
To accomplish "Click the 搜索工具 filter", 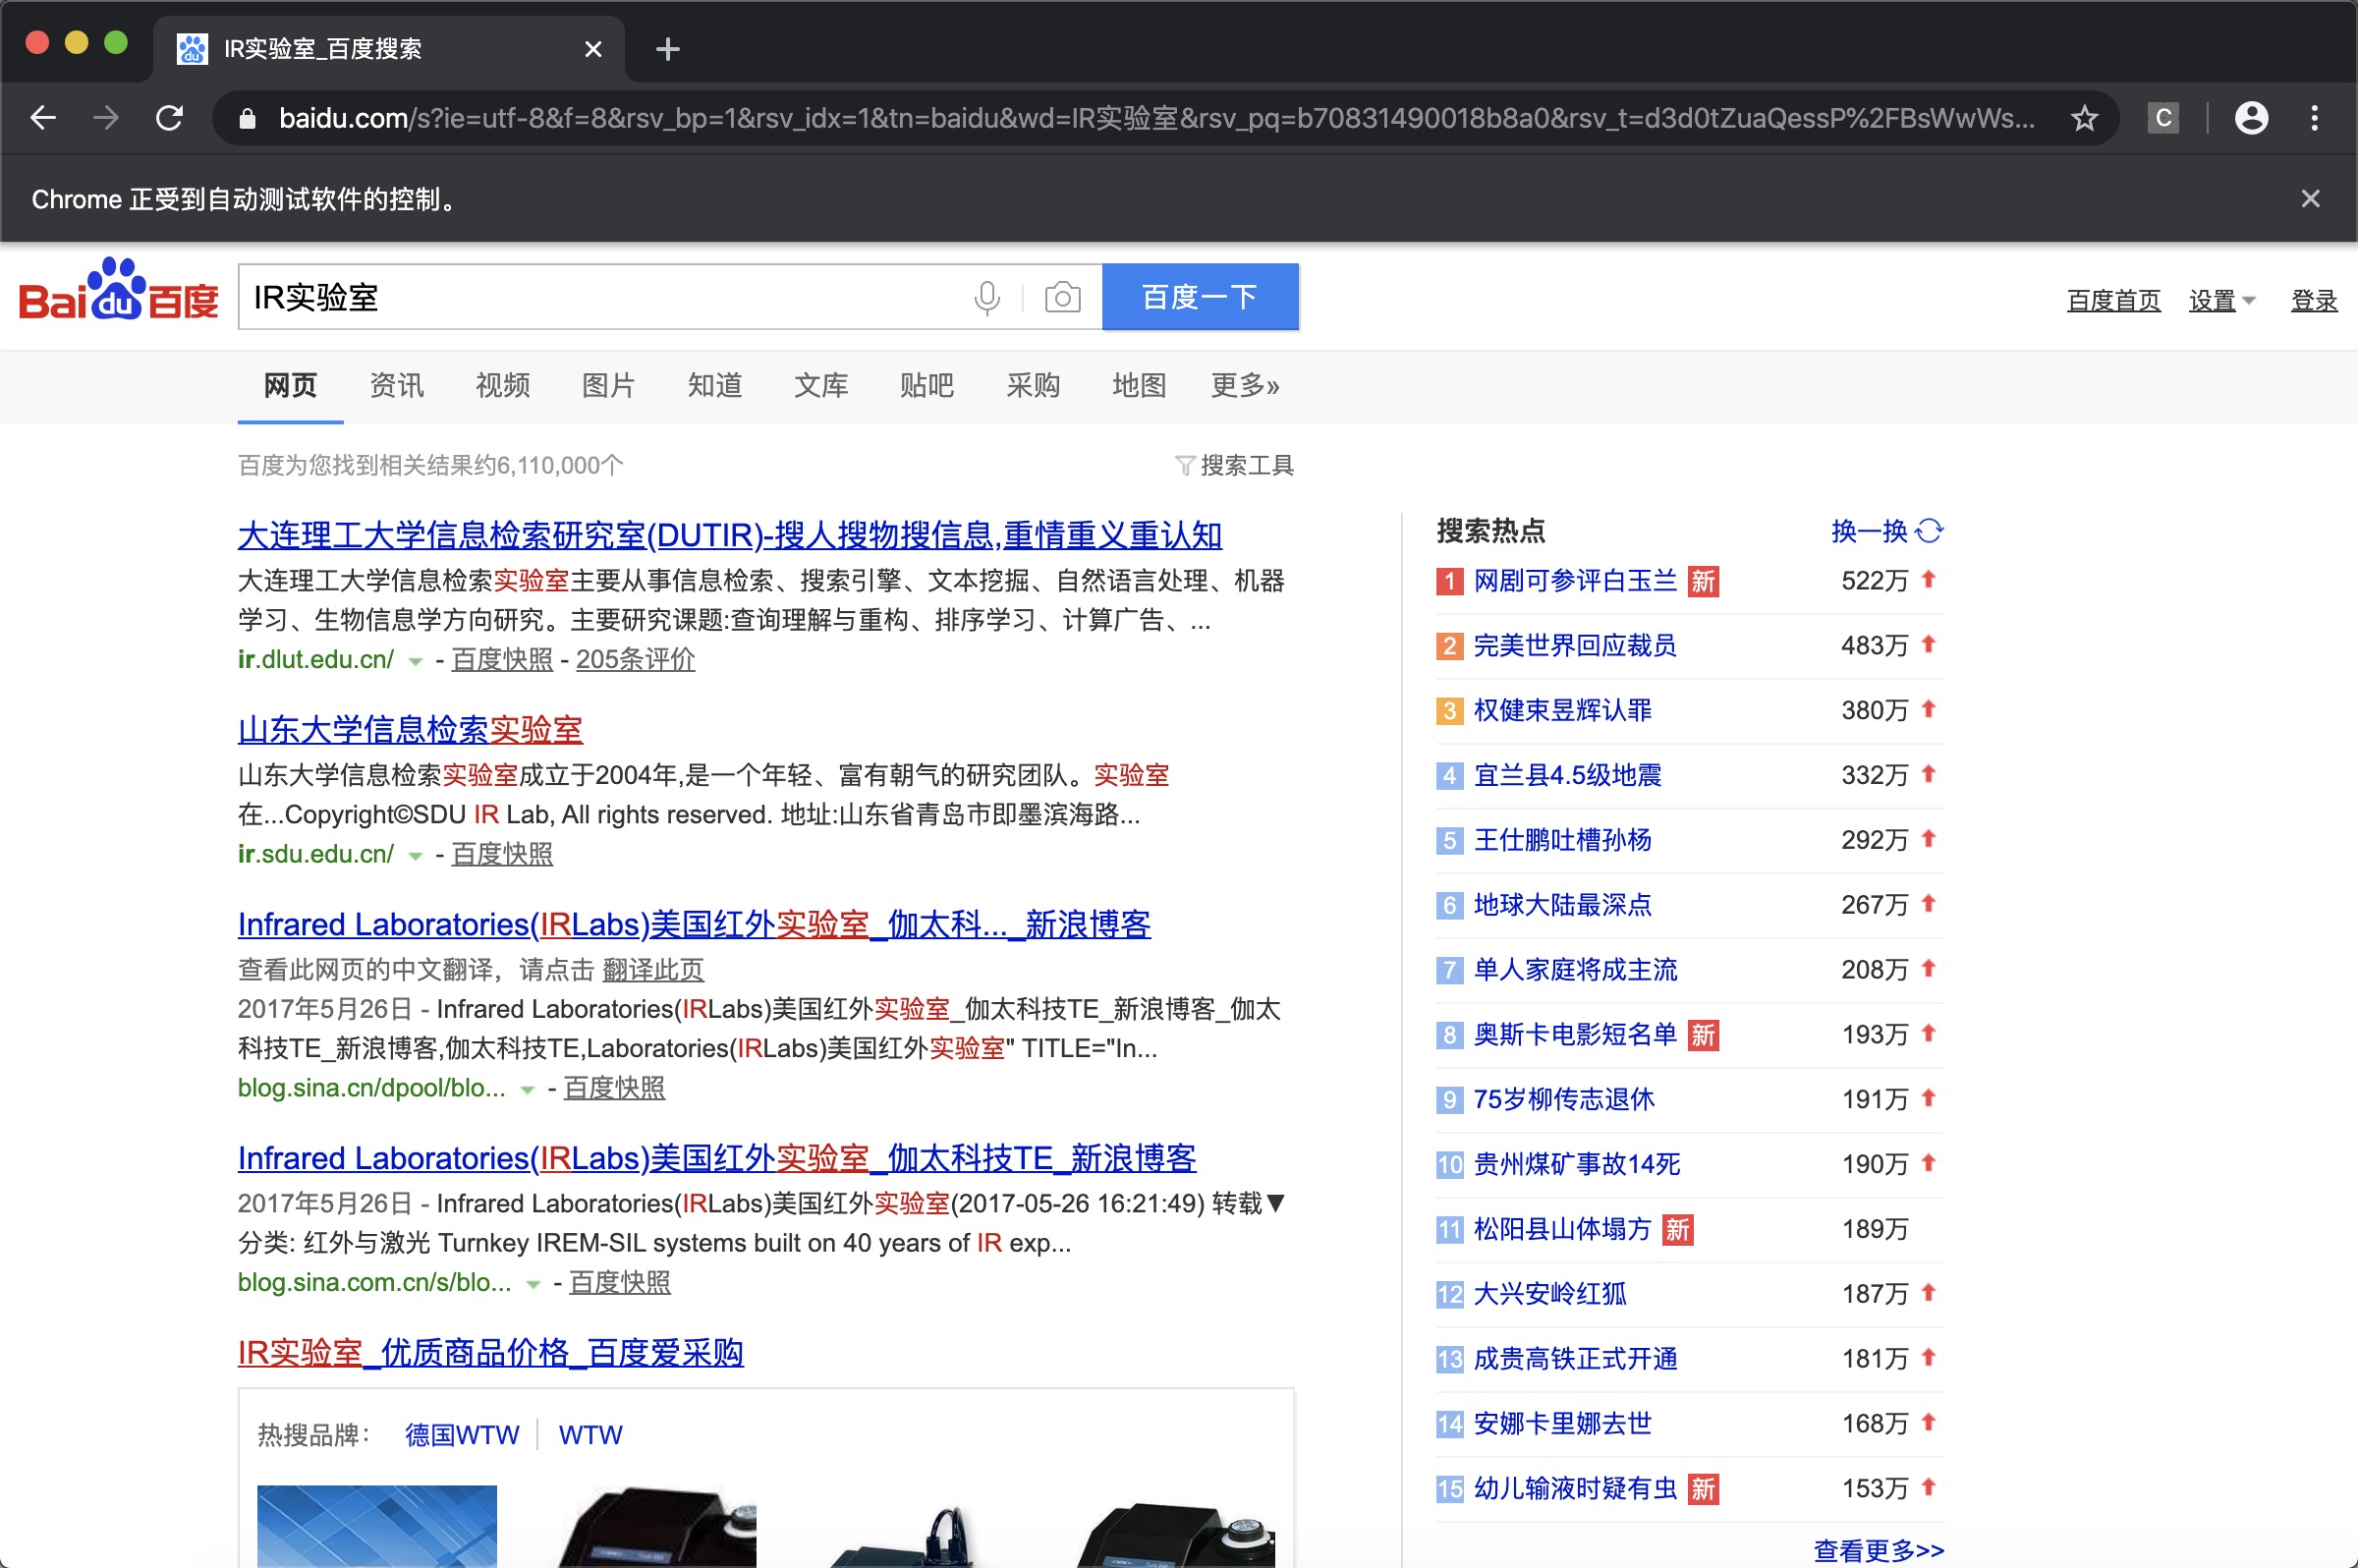I will click(1246, 466).
